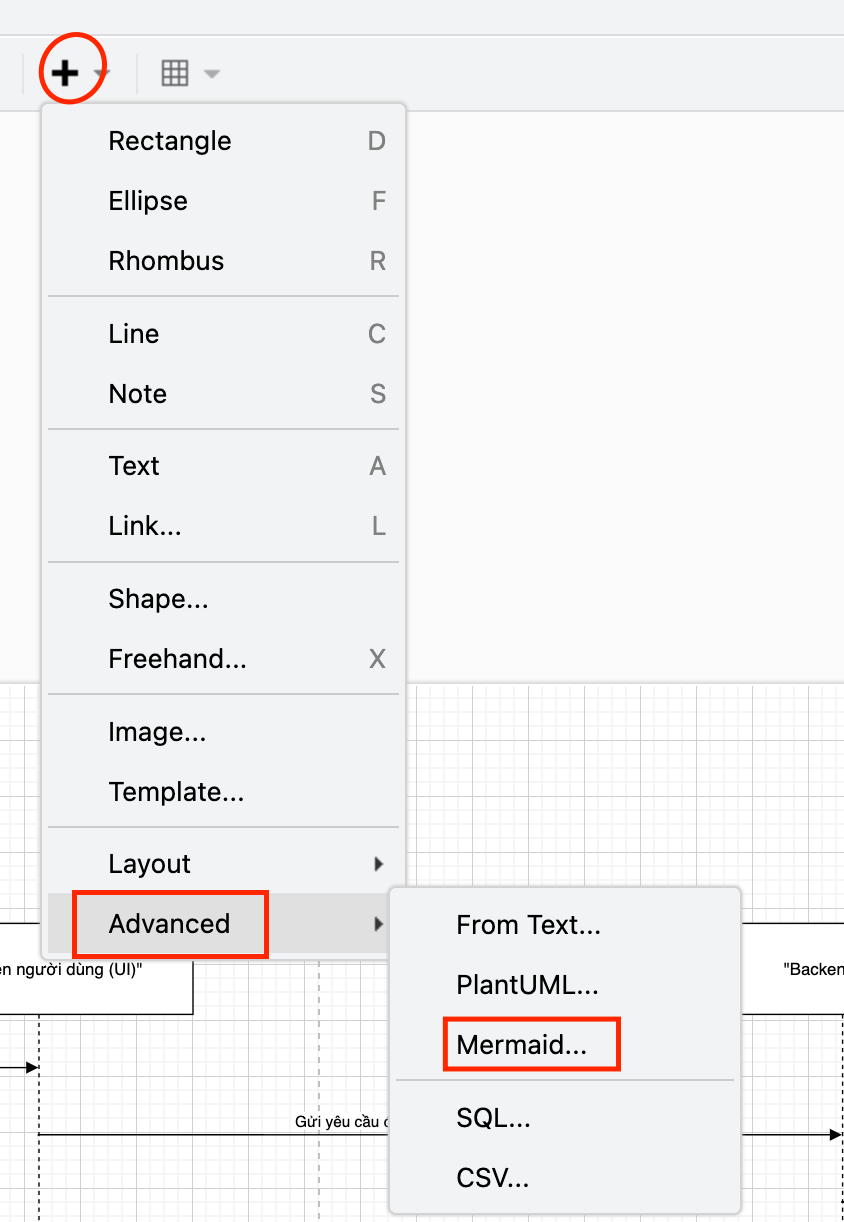Viewport: 844px width, 1222px height.
Task: Open the SQL... import option
Action: [493, 1118]
